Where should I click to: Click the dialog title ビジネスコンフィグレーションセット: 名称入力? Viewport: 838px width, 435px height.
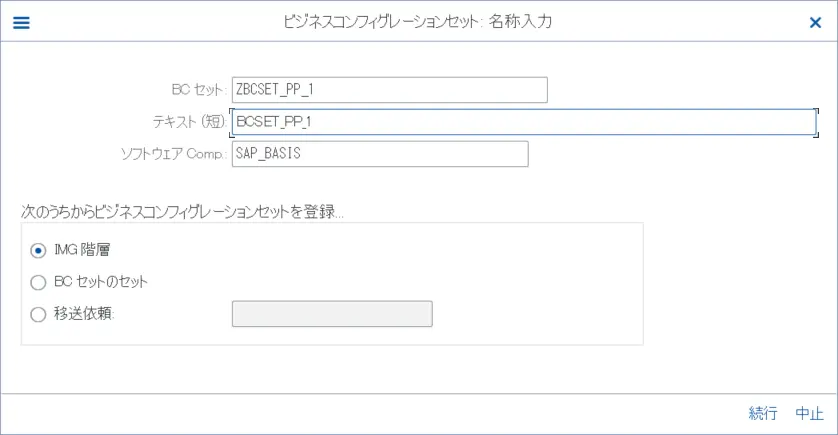[417, 22]
